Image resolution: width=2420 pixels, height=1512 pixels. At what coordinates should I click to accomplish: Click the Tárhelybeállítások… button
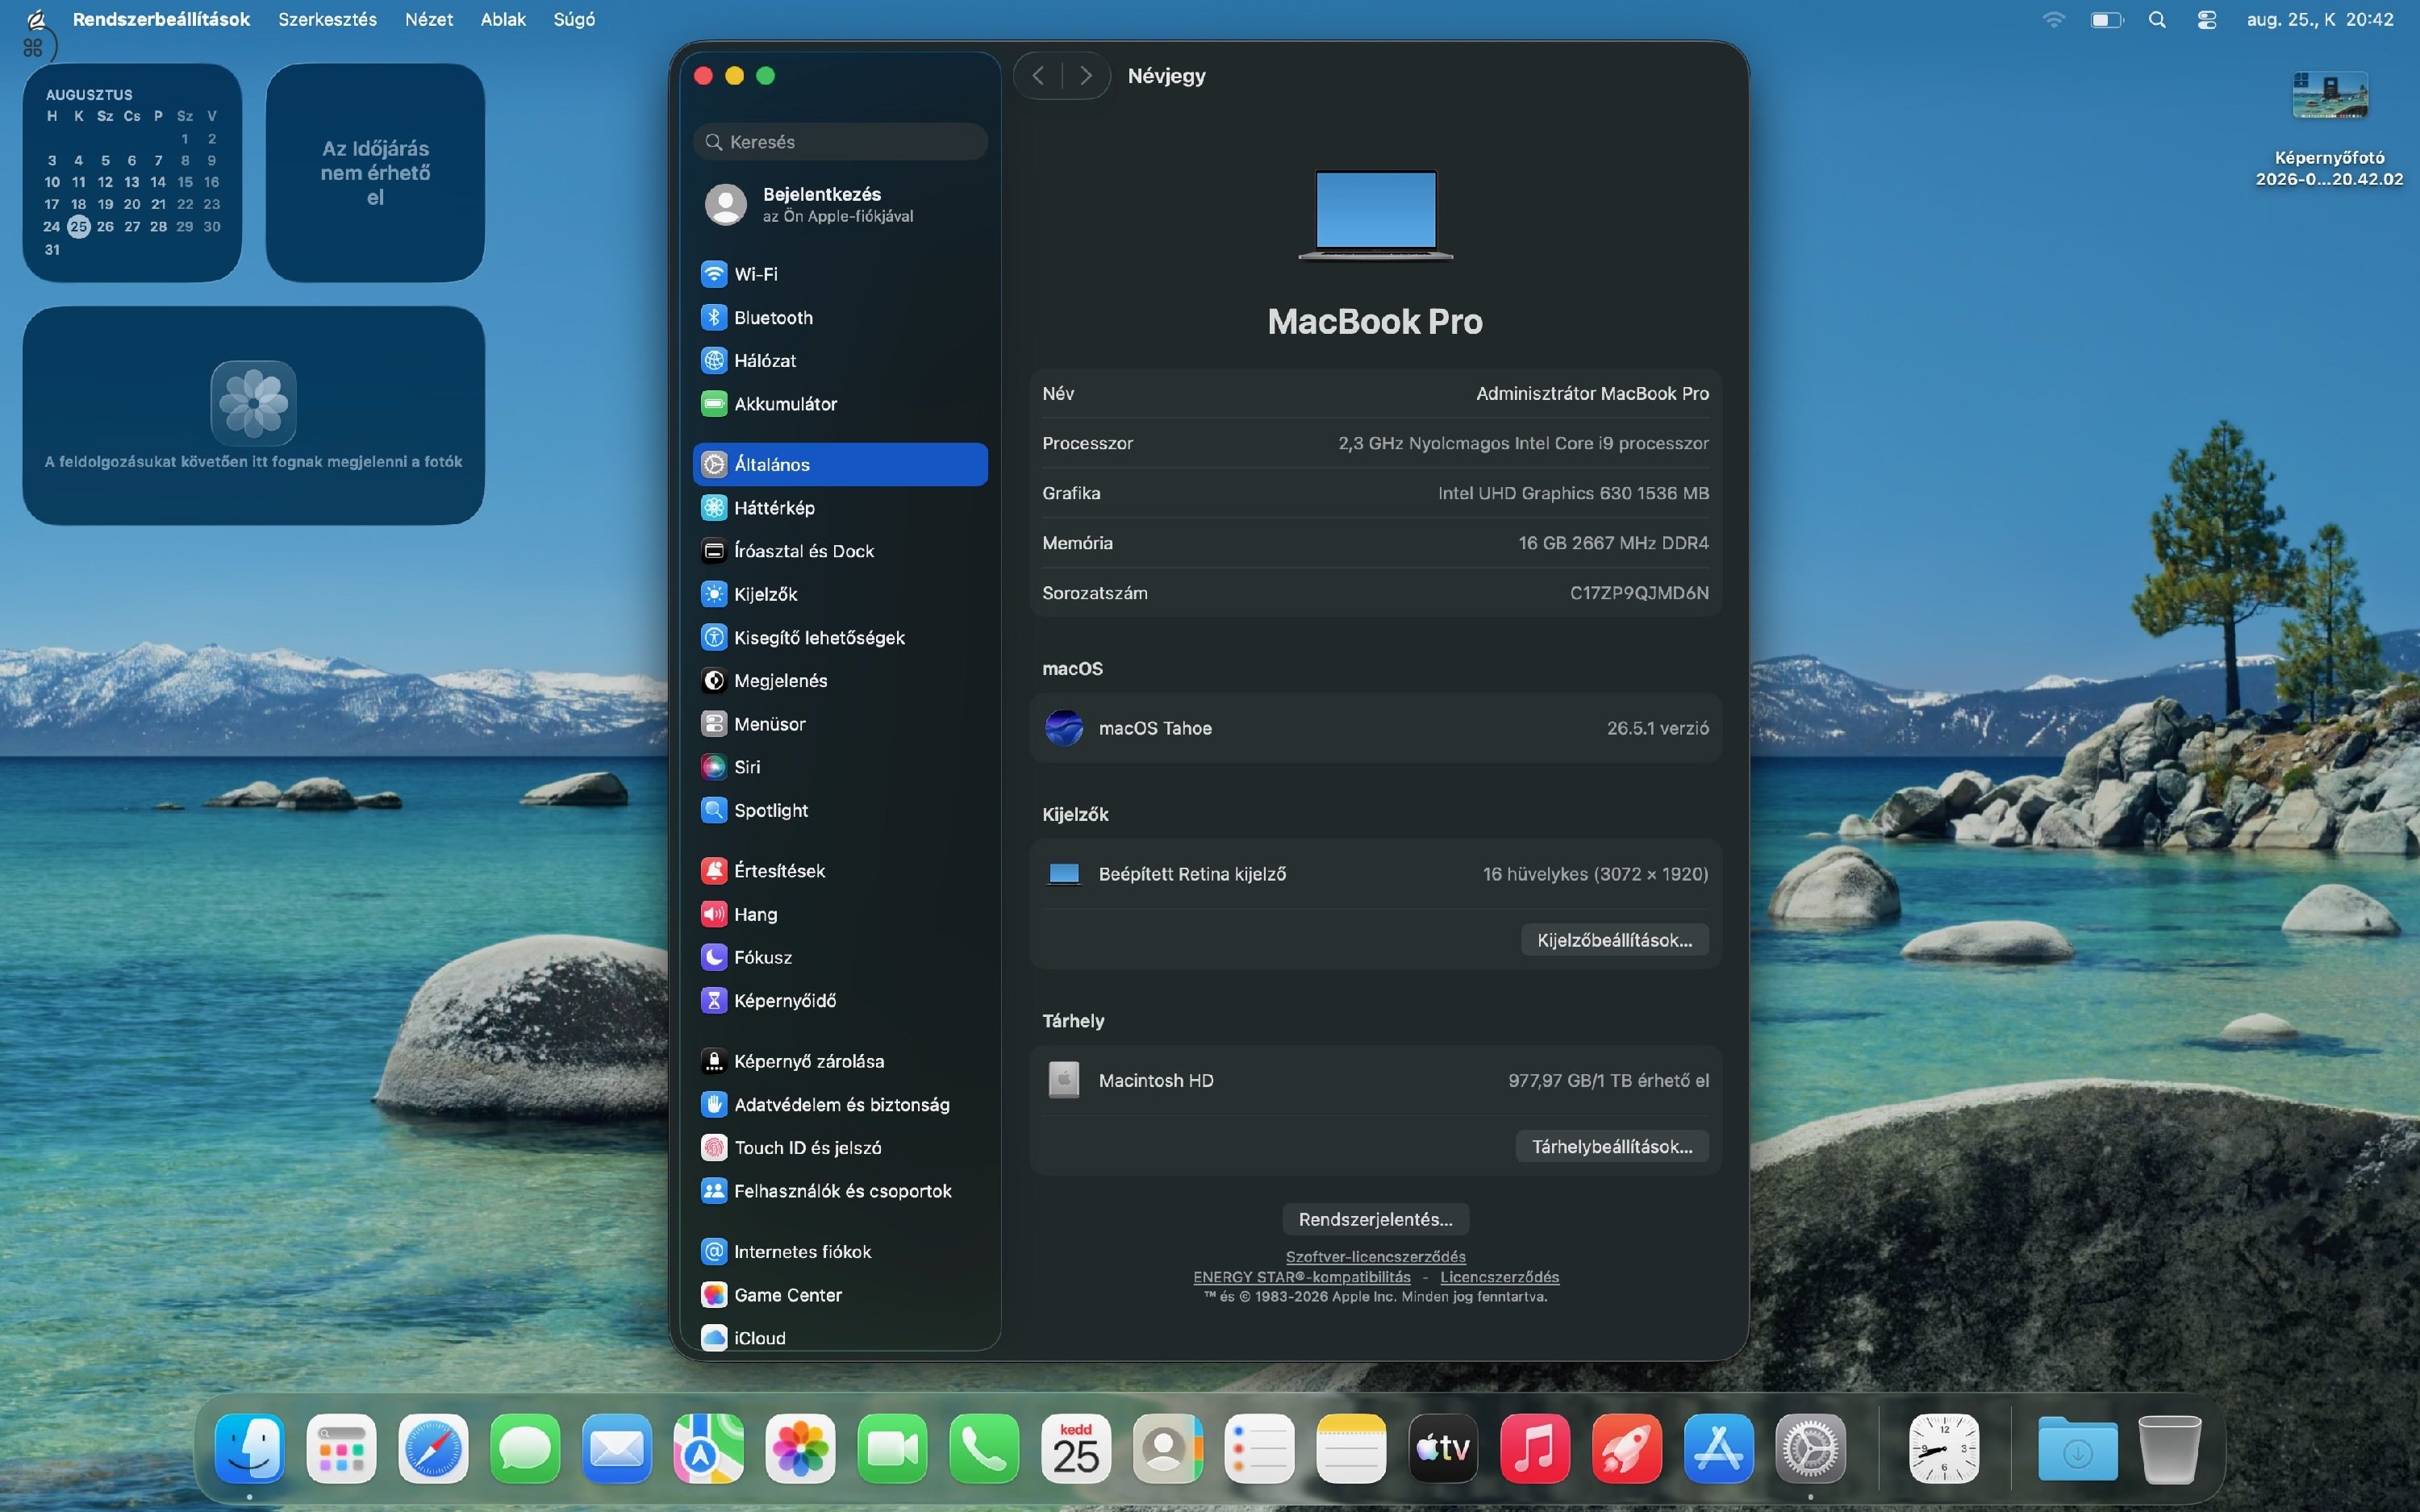pos(1612,1146)
